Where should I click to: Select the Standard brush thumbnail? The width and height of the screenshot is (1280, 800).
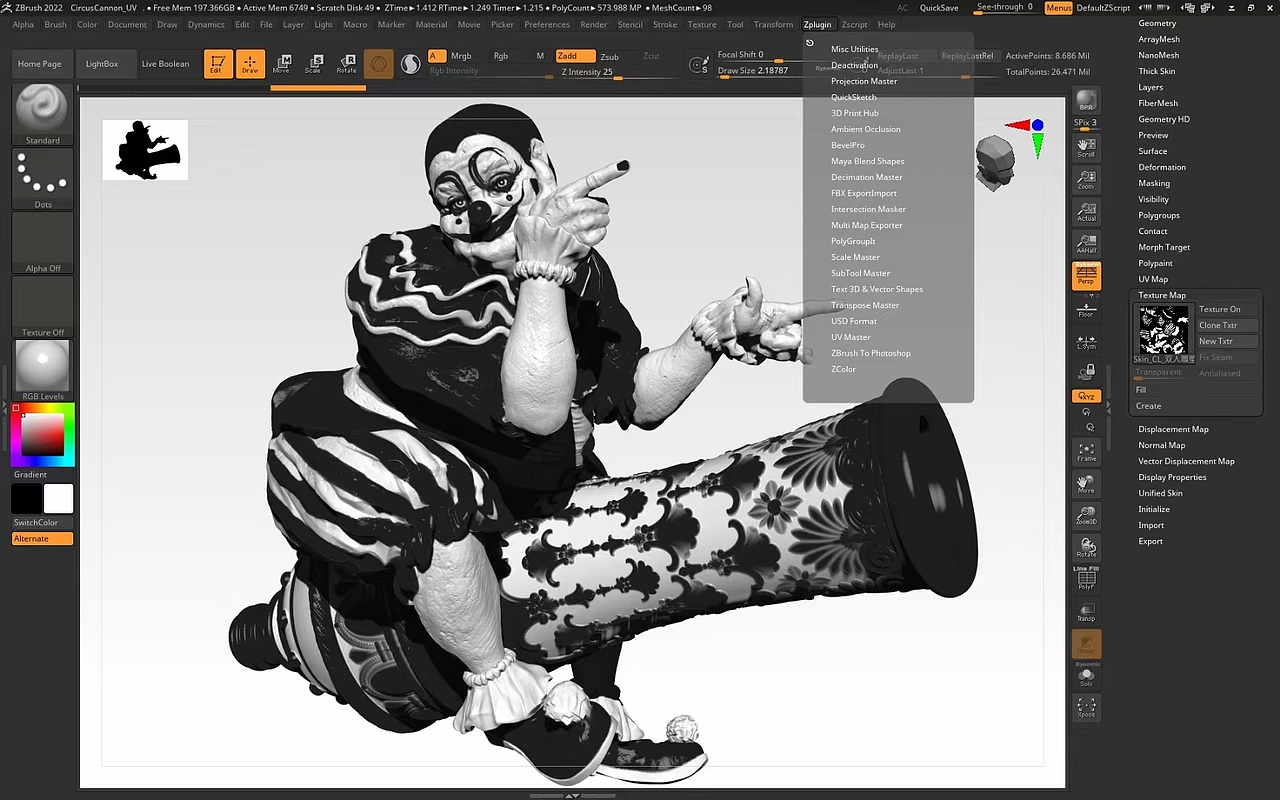point(43,114)
